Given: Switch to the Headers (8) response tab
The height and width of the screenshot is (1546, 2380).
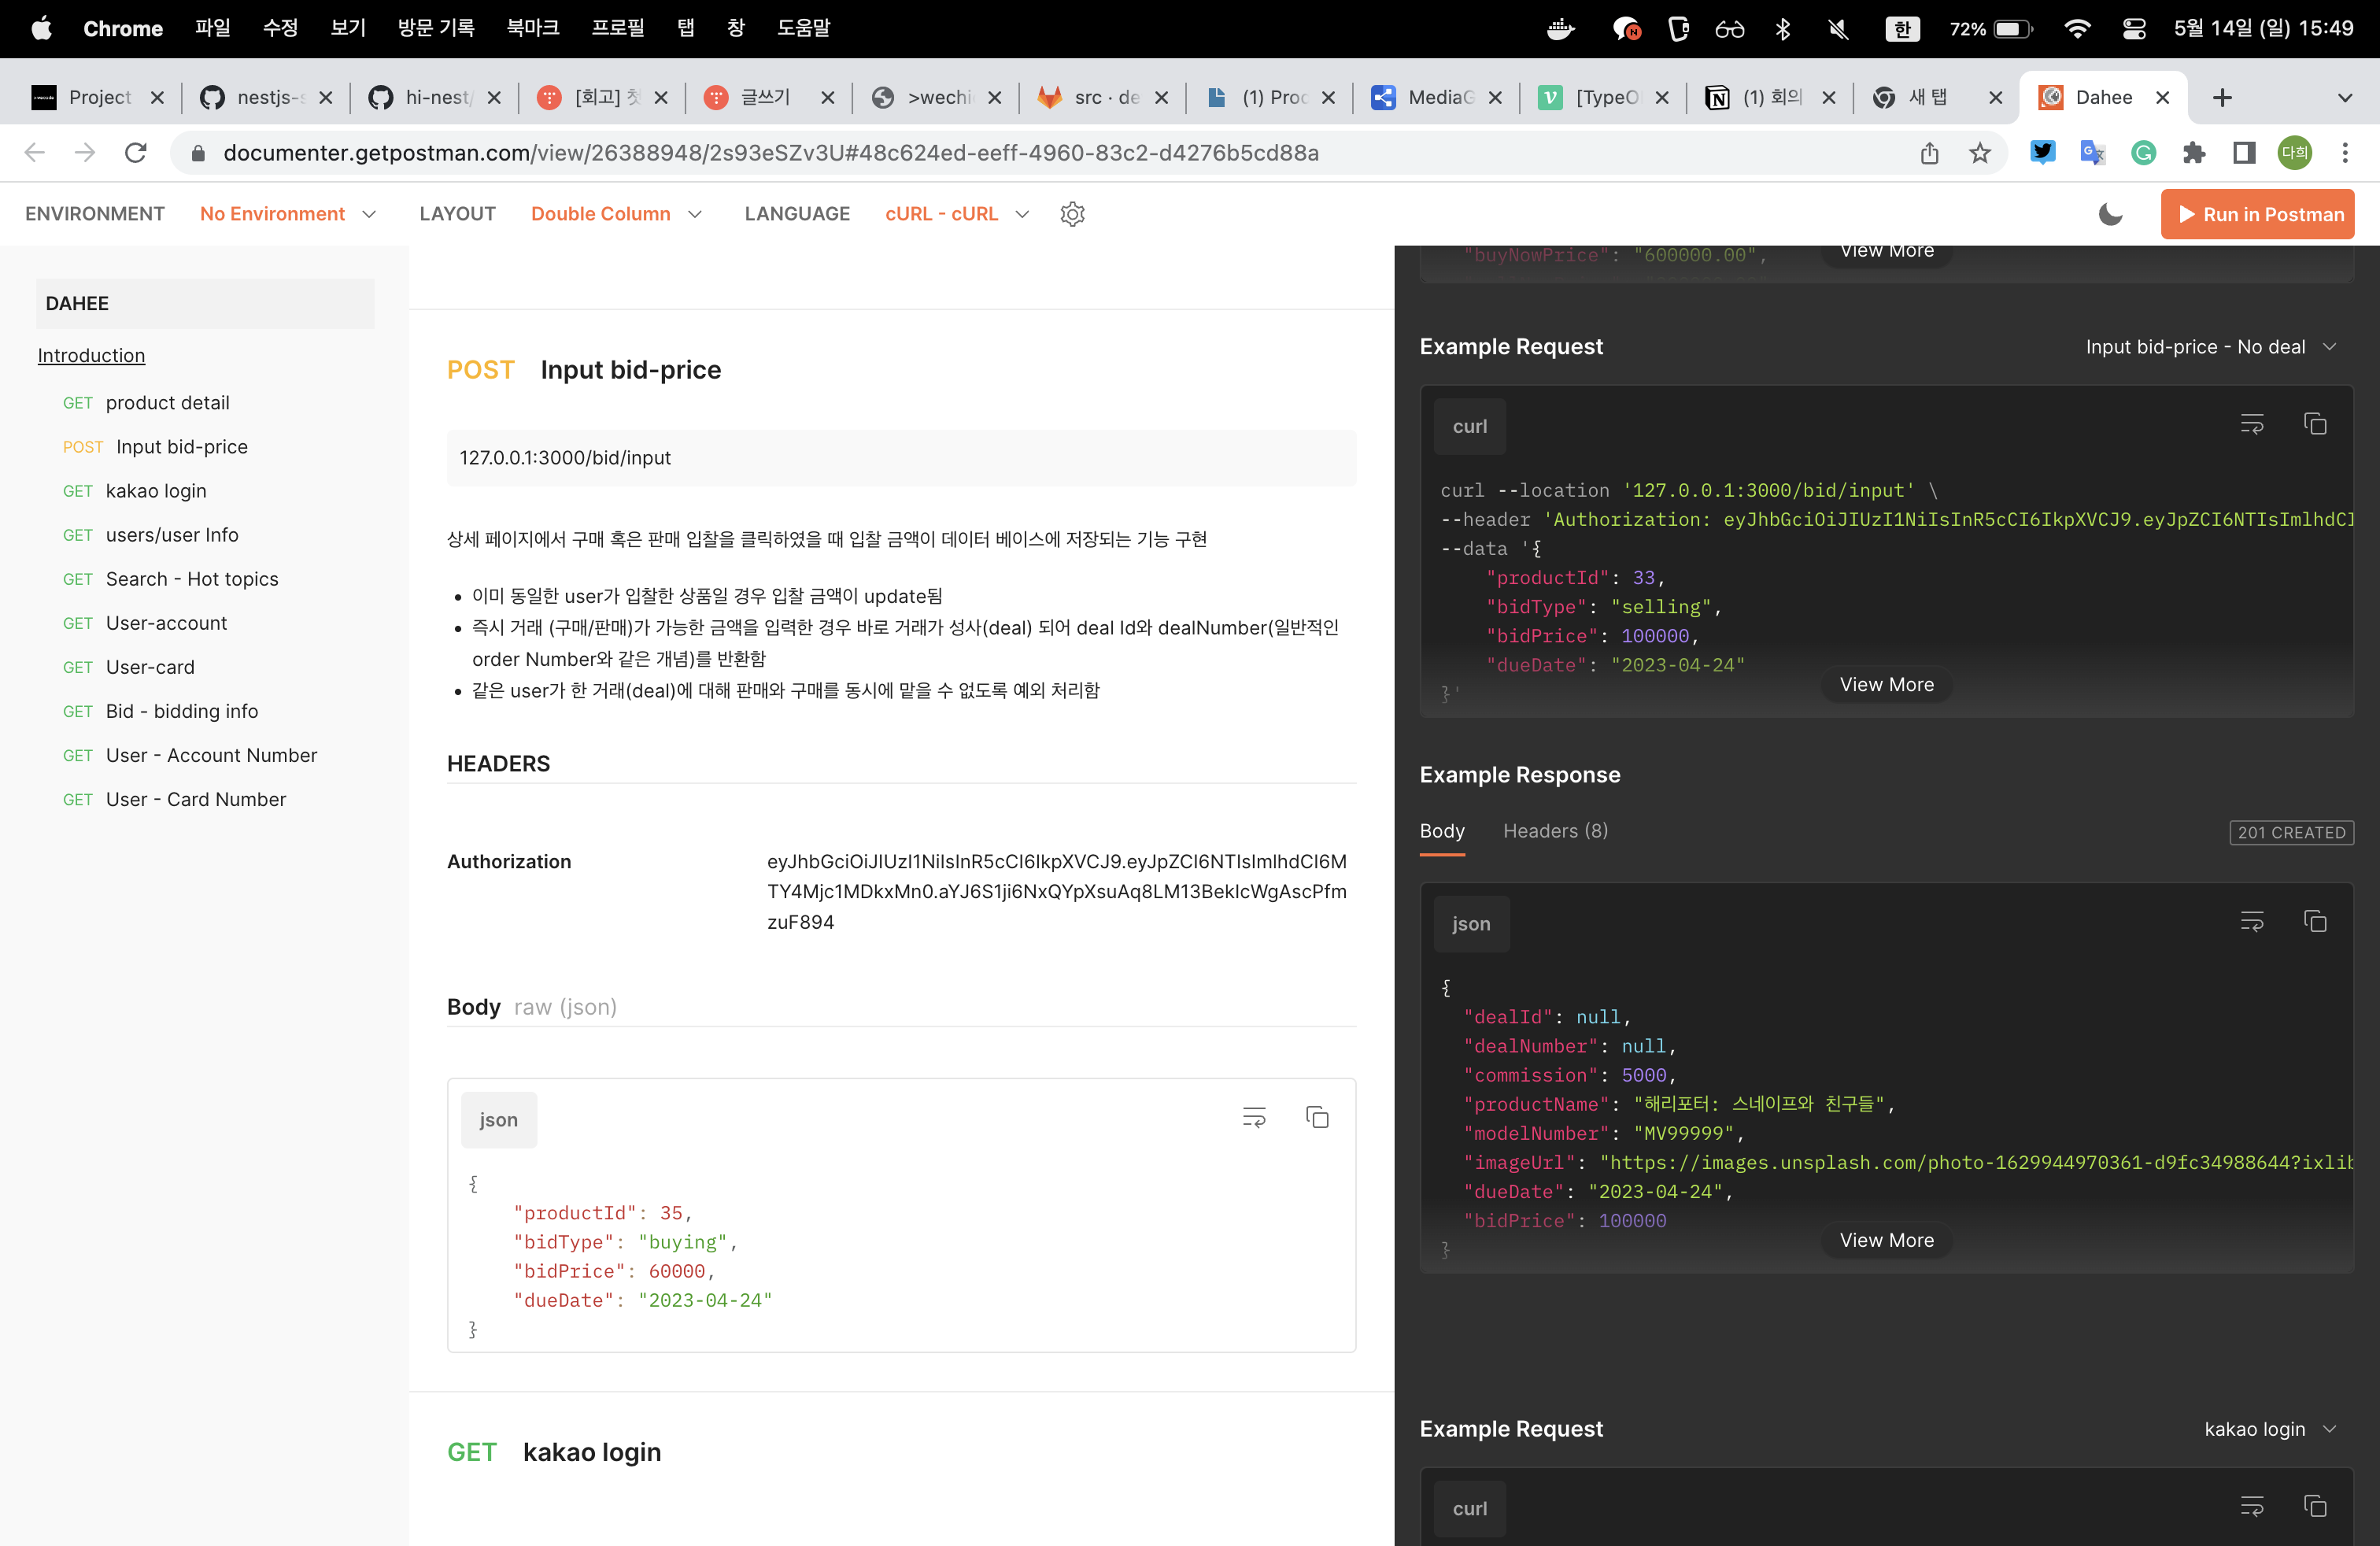Looking at the screenshot, I should click(1555, 831).
